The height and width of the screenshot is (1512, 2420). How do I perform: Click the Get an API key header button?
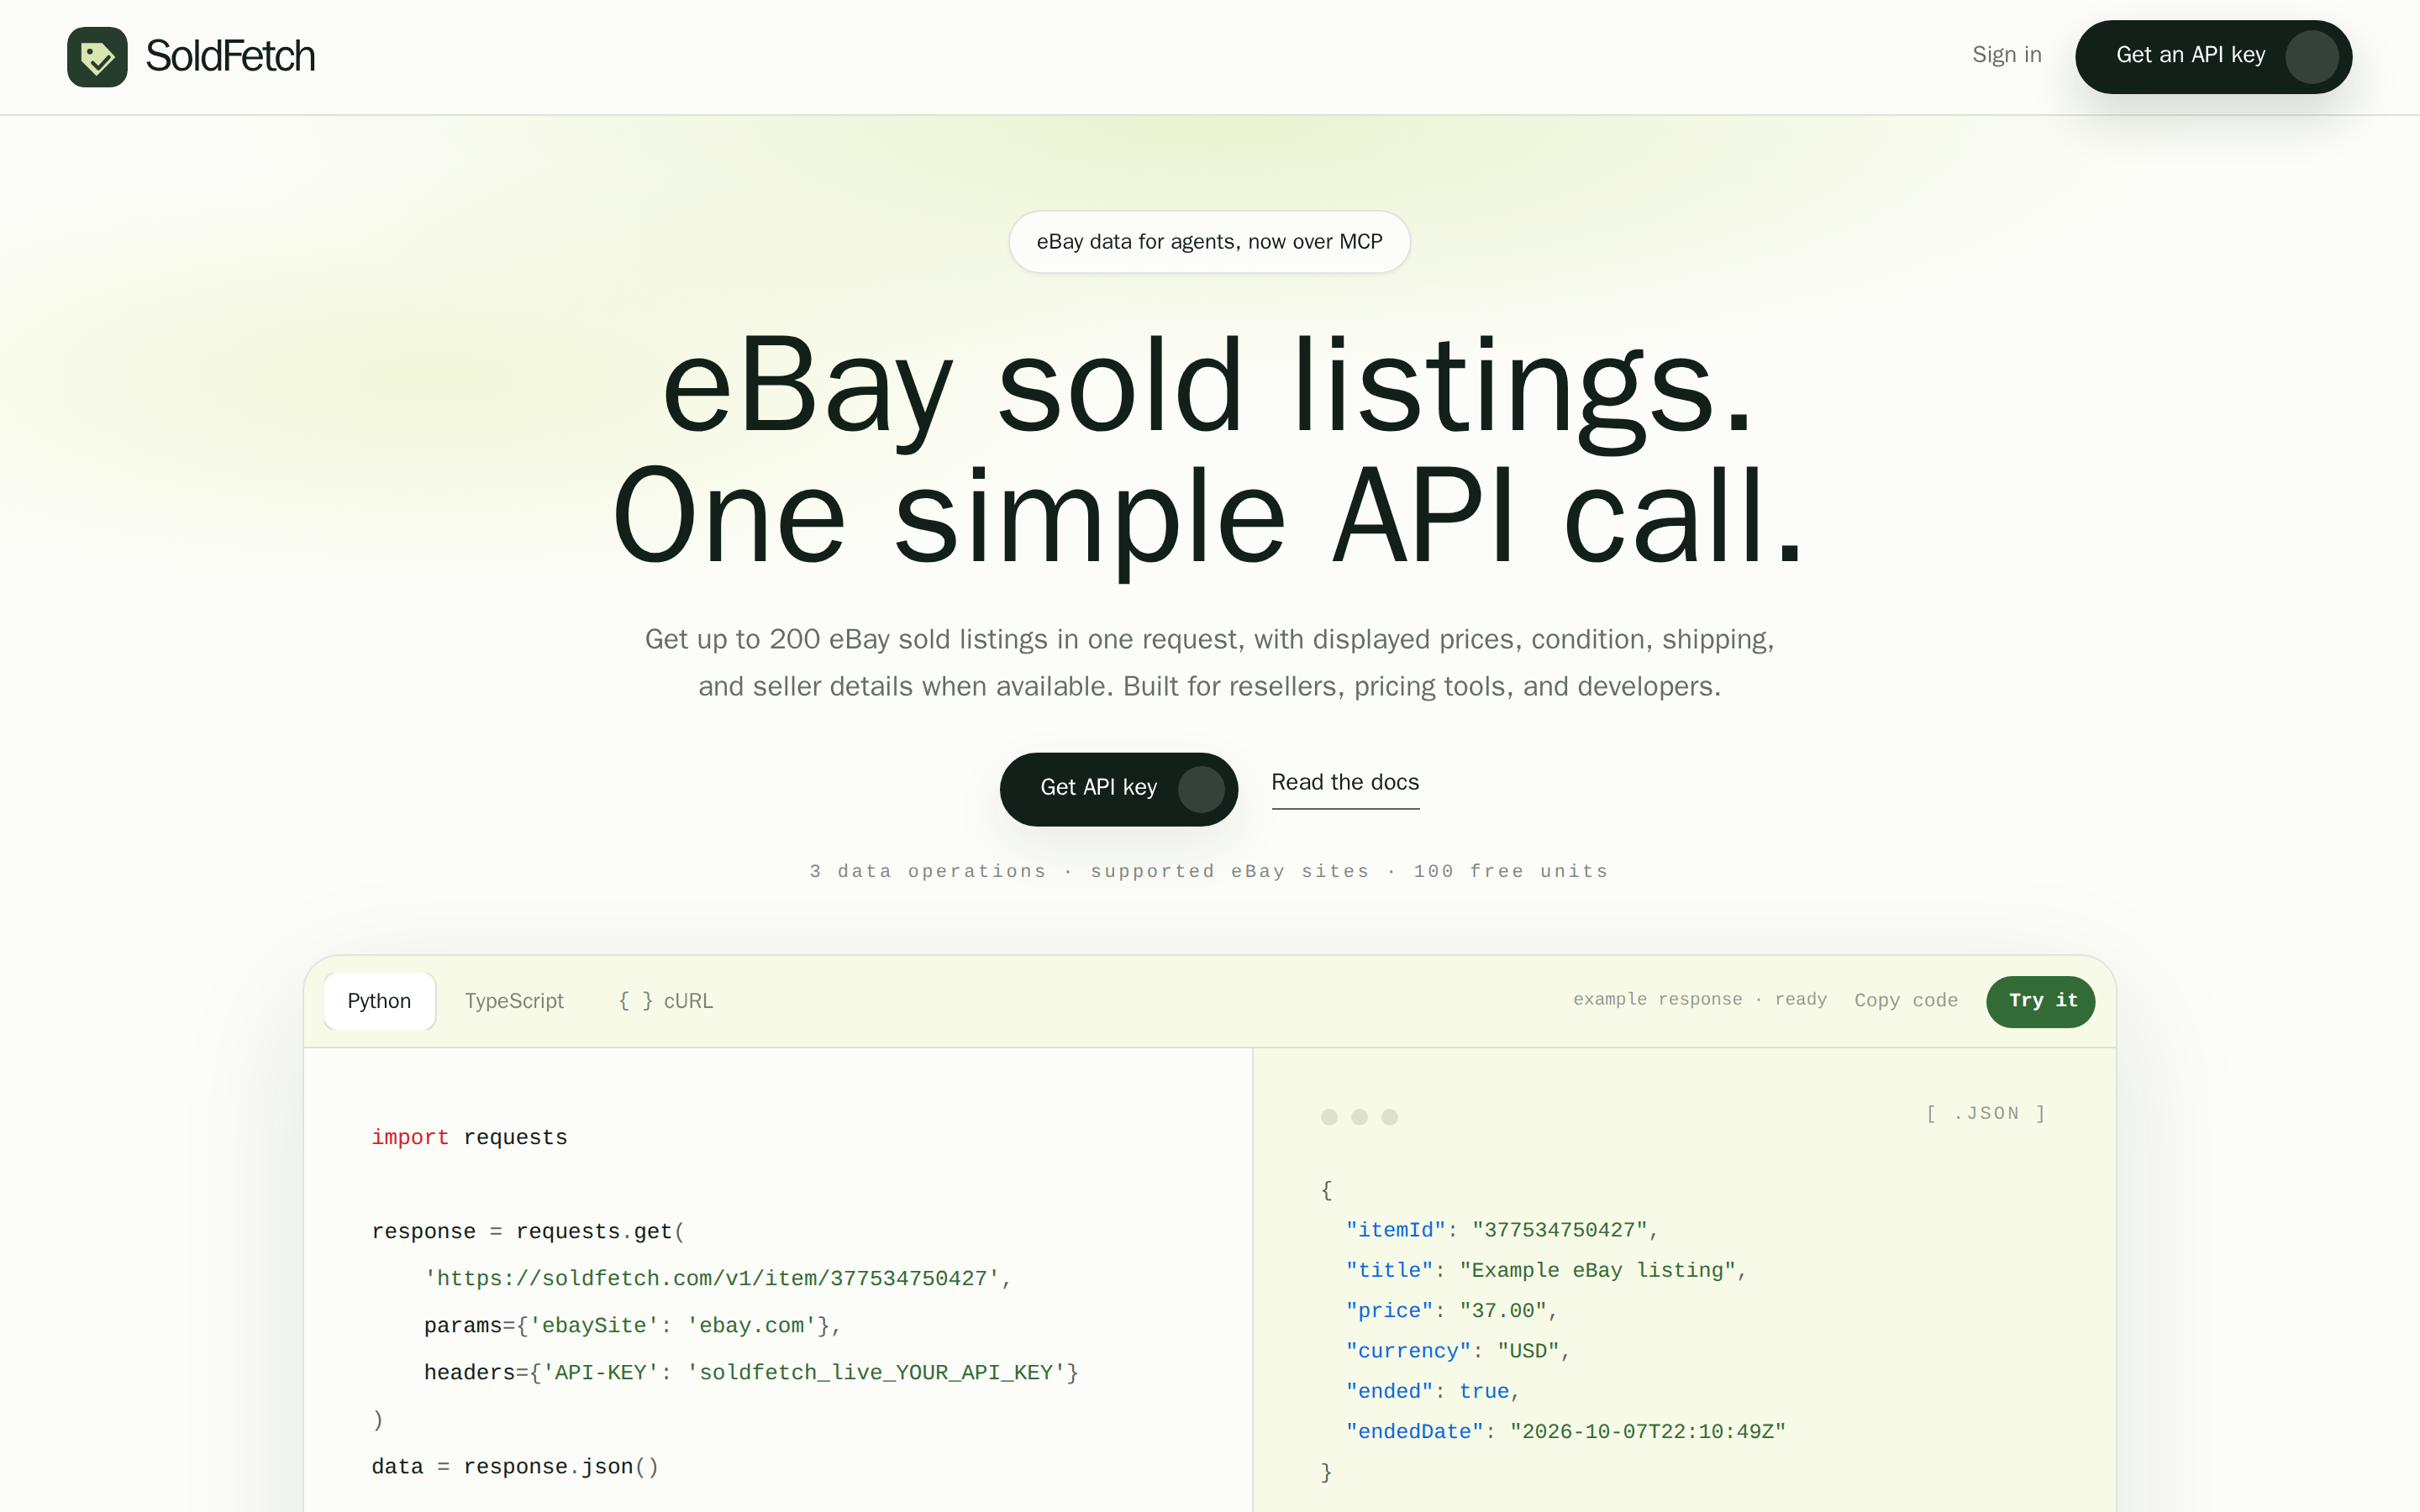pos(2213,57)
